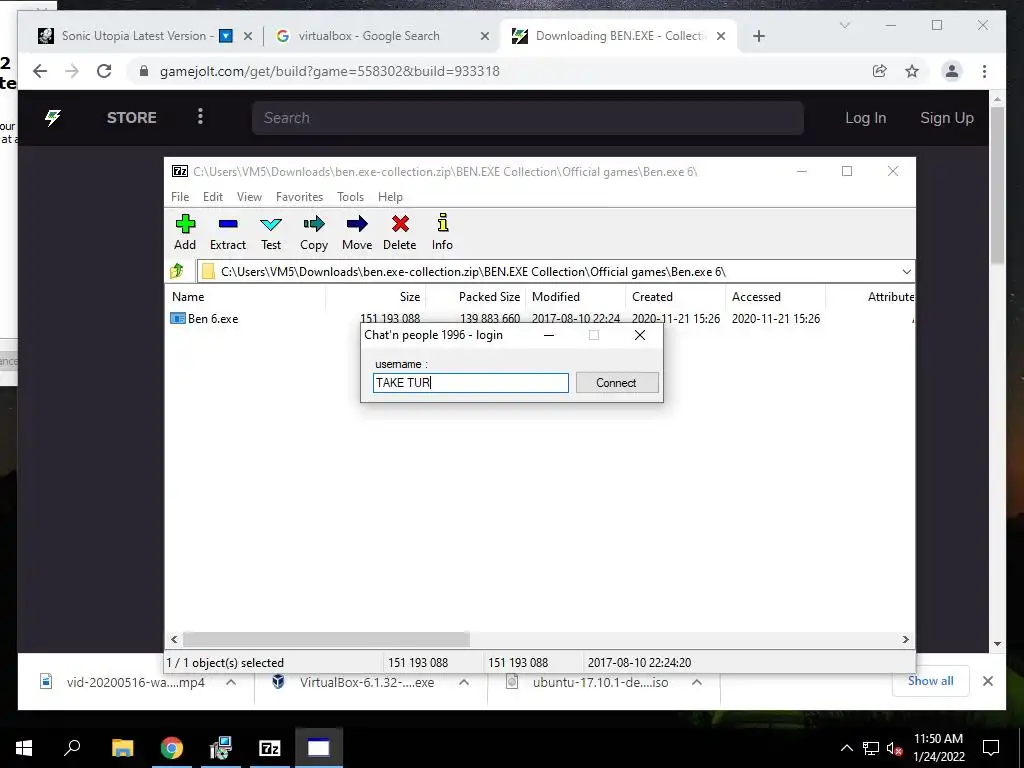Open the Game Jolt lightning logo

[53, 118]
